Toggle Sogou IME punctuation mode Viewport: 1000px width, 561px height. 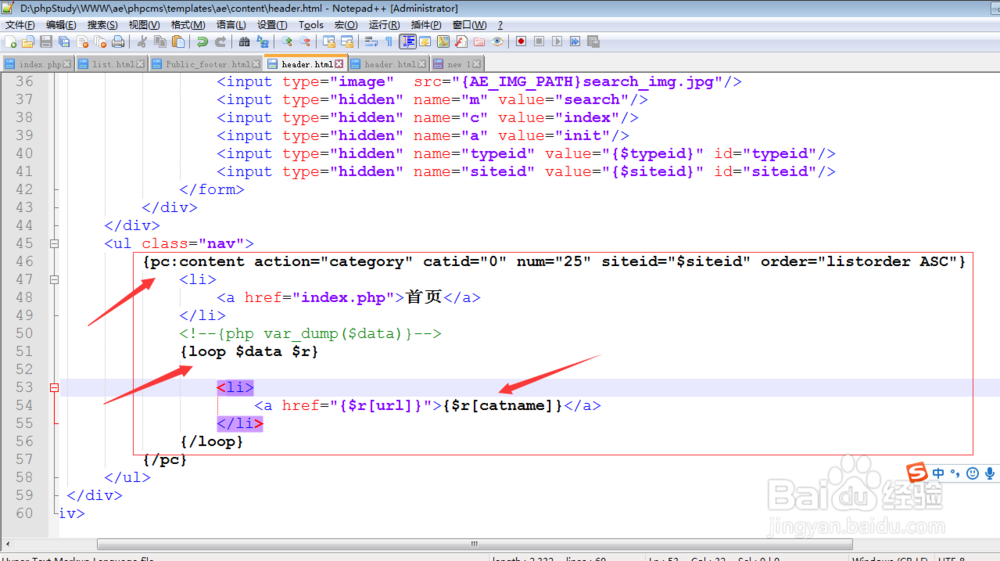pos(955,473)
